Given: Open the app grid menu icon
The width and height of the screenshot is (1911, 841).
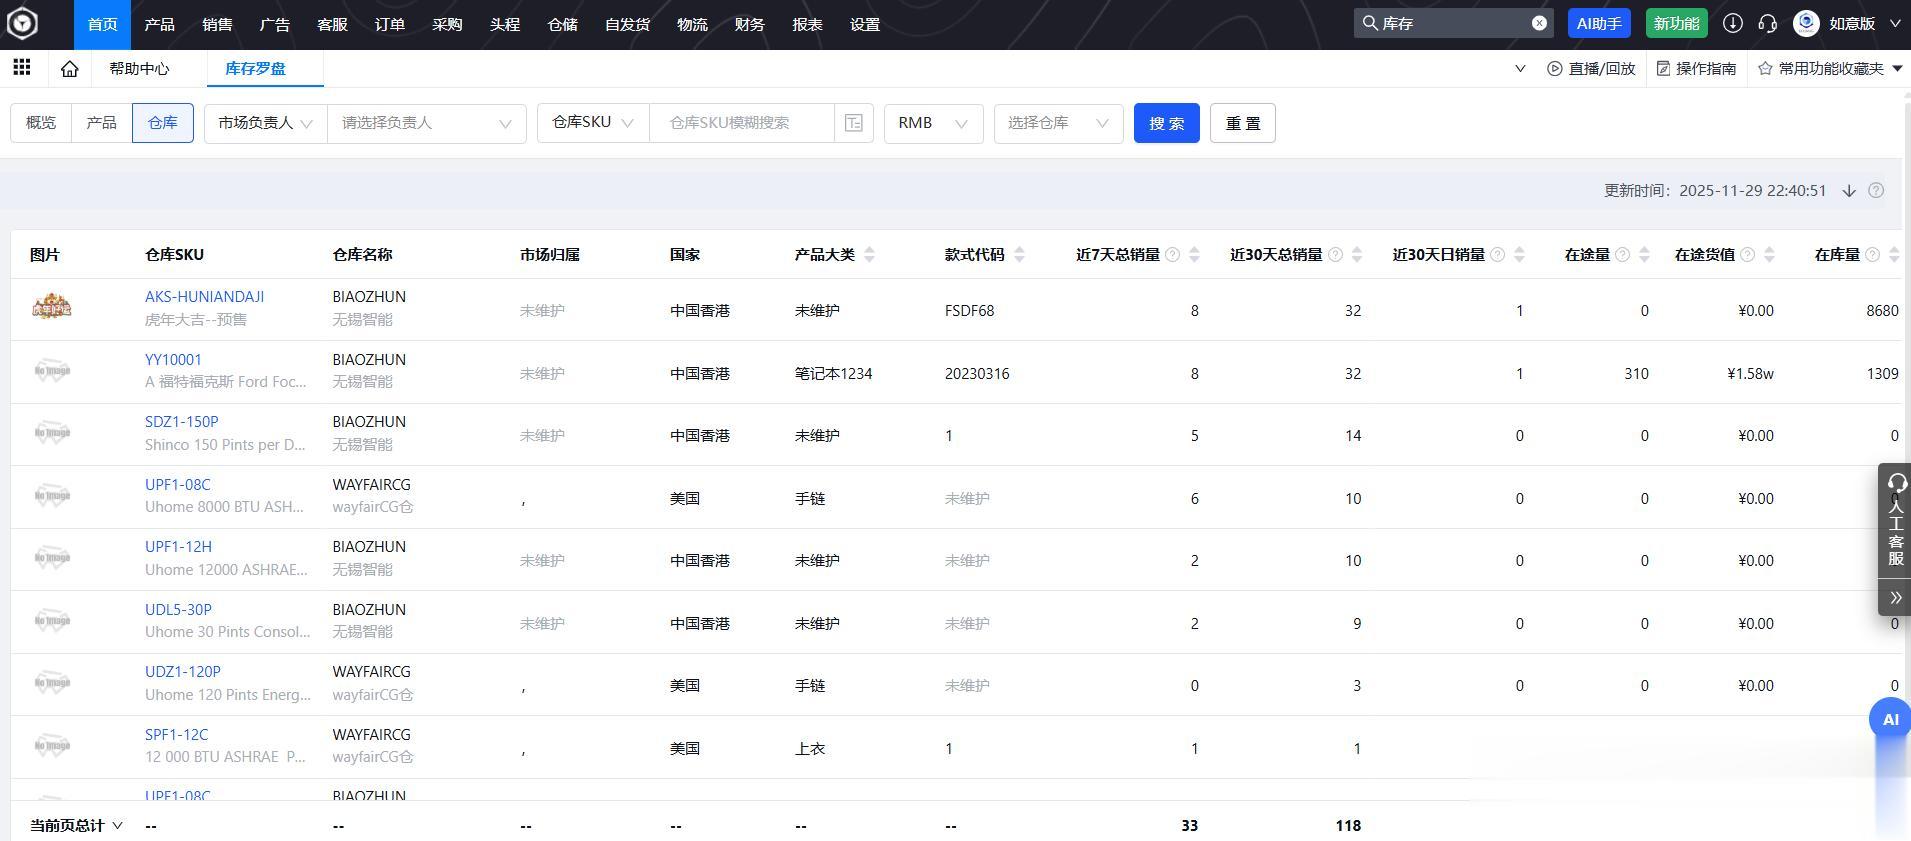Looking at the screenshot, I should [x=21, y=68].
